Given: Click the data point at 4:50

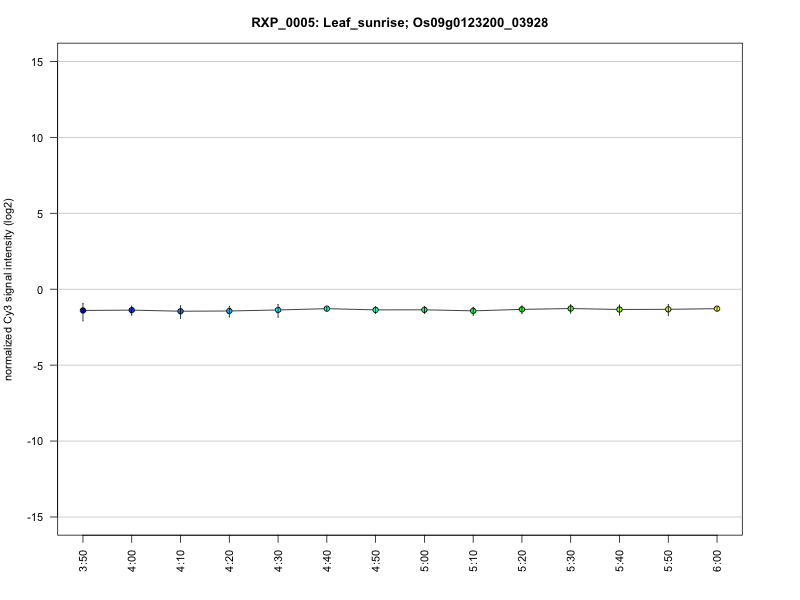Looking at the screenshot, I should click(376, 310).
